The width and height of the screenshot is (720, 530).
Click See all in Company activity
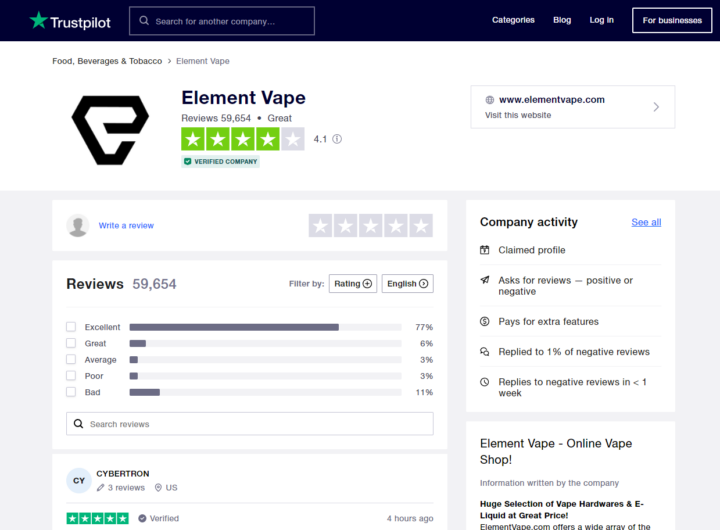coord(646,222)
